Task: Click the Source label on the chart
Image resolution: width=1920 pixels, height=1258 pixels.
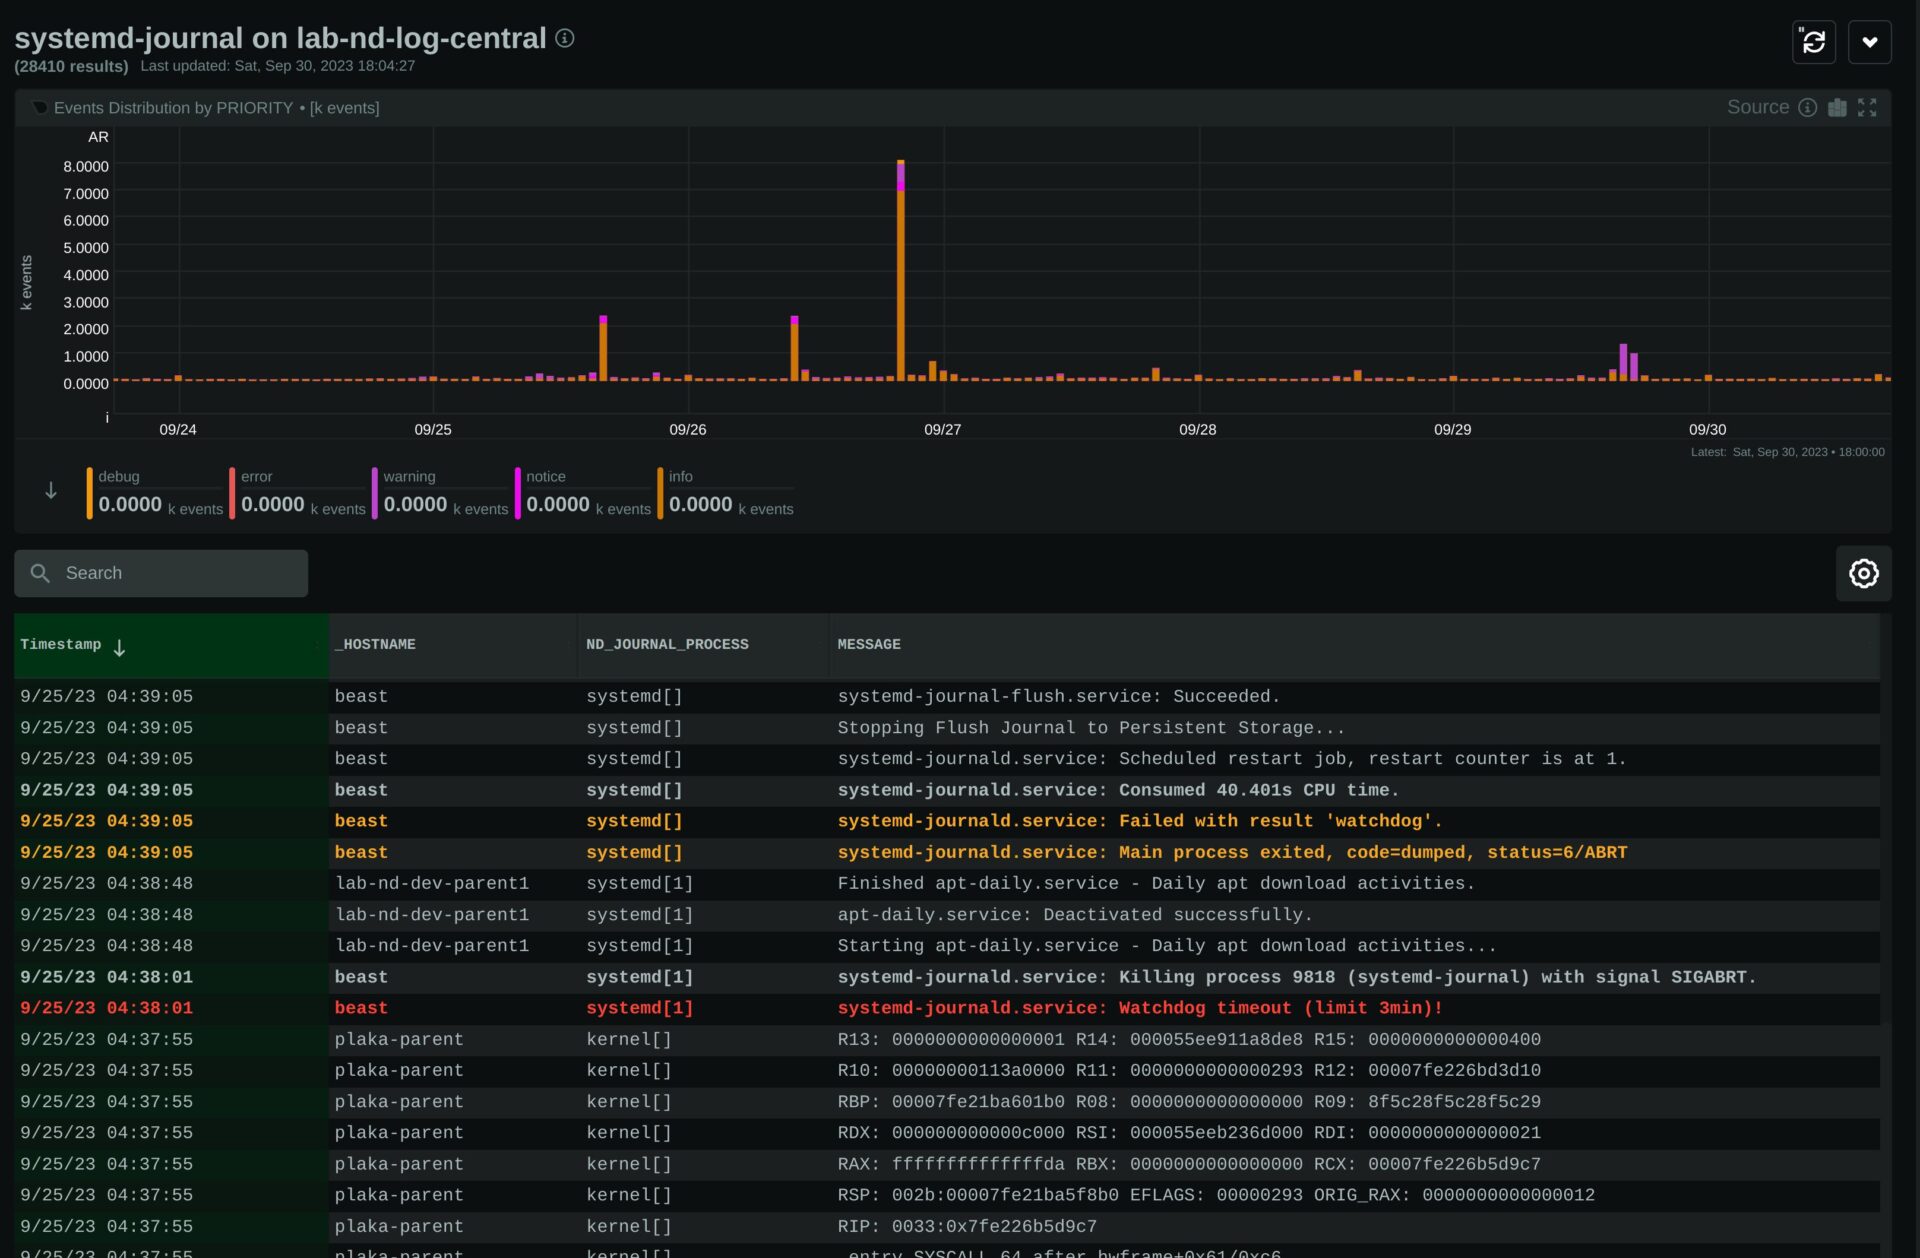Action: pos(1757,107)
